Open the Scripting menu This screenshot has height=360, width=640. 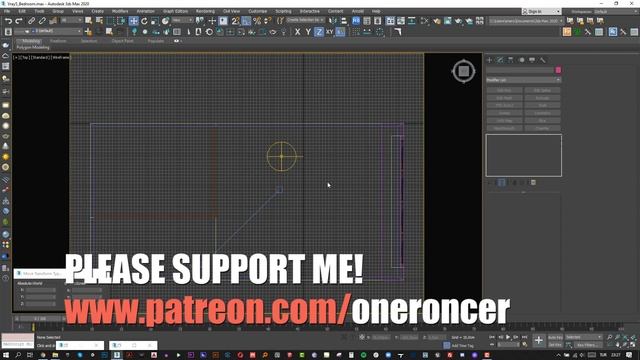pos(283,11)
